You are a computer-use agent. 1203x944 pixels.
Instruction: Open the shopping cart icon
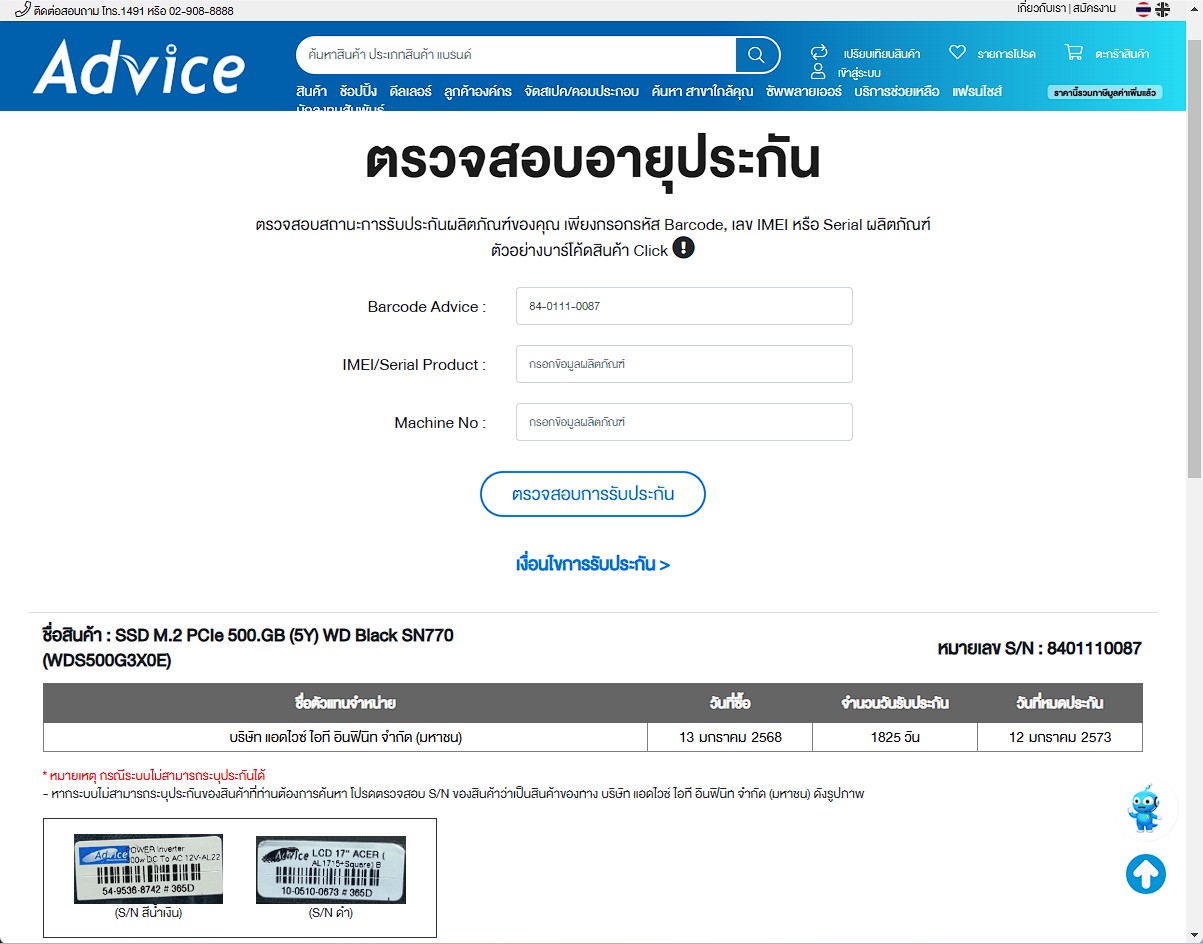click(1074, 53)
